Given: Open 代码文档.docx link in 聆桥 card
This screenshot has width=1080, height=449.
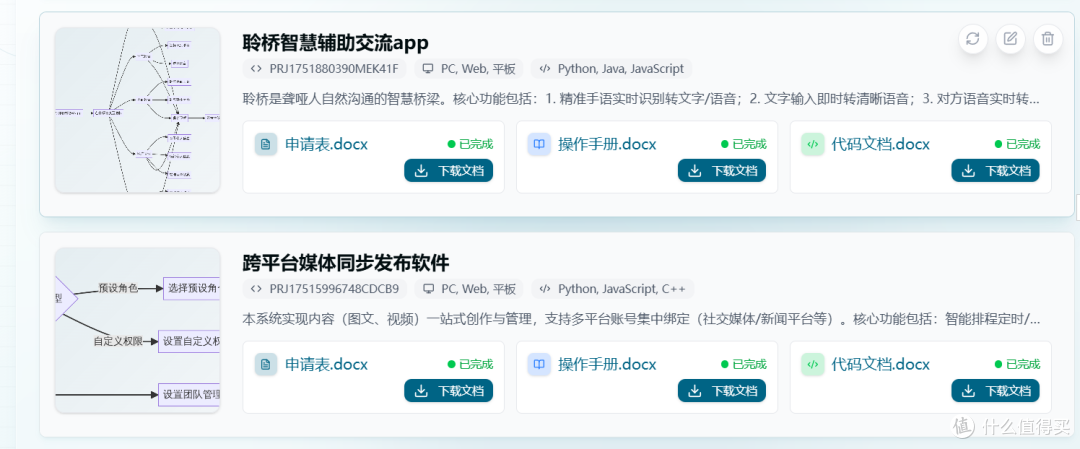Looking at the screenshot, I should (880, 145).
